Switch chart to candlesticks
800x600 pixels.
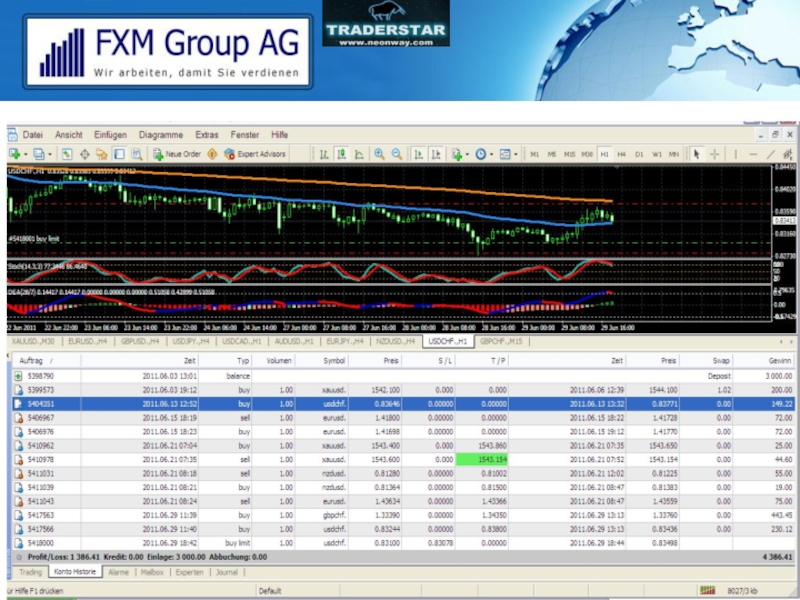tap(341, 154)
